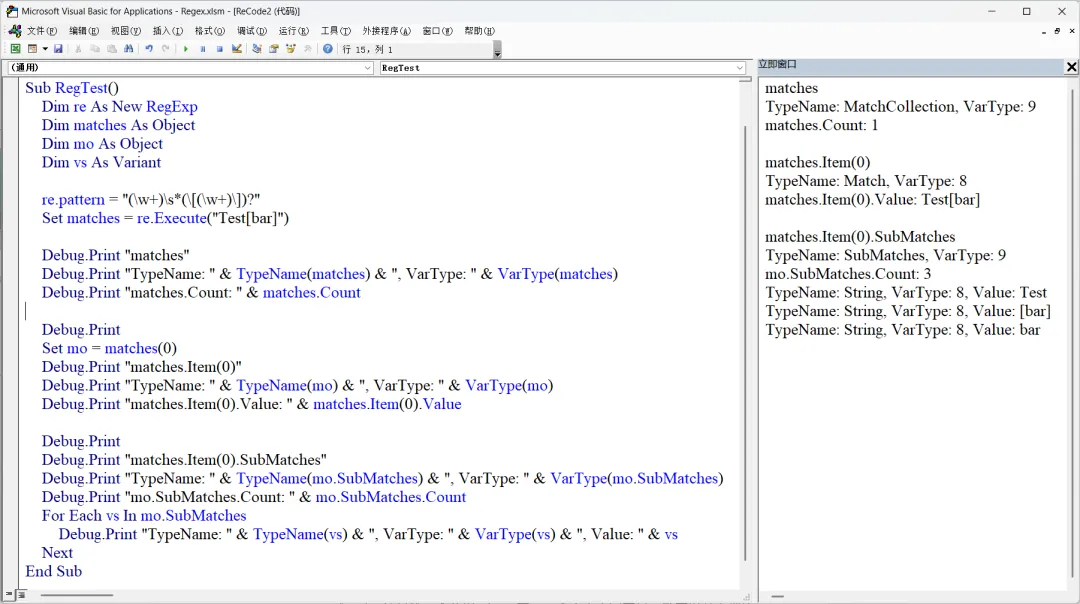The width and height of the screenshot is (1080, 604).
Task: Expand the RegTest procedure dropdown
Action: [740, 67]
